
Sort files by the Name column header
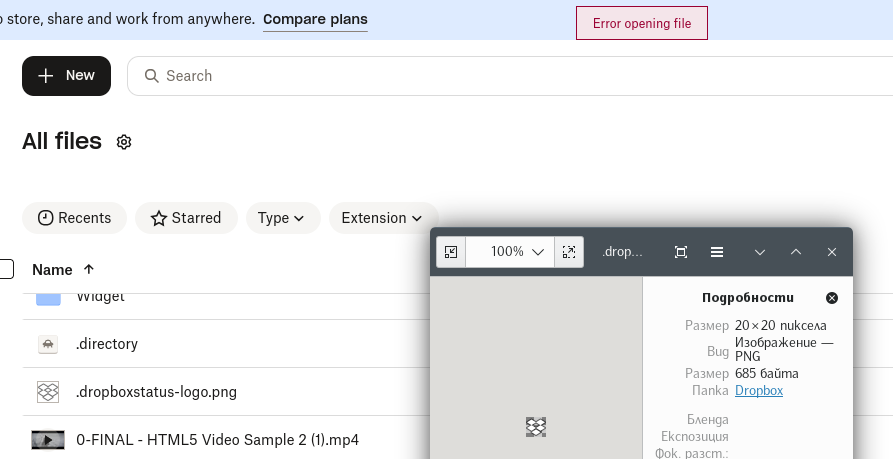53,269
